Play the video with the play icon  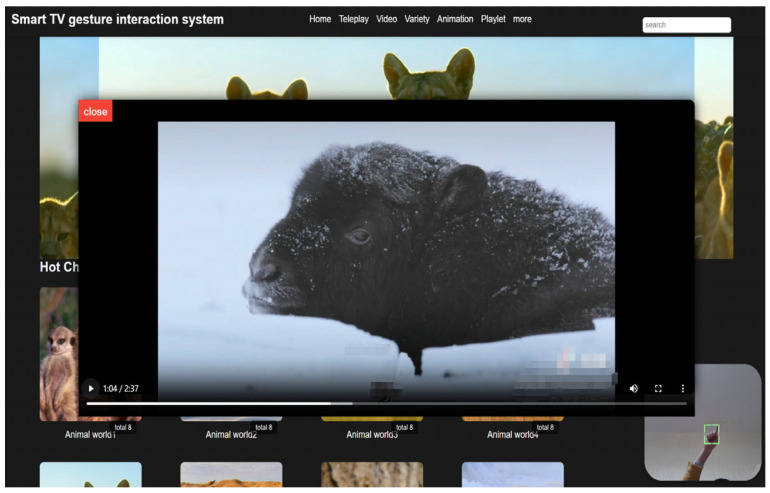pos(91,388)
